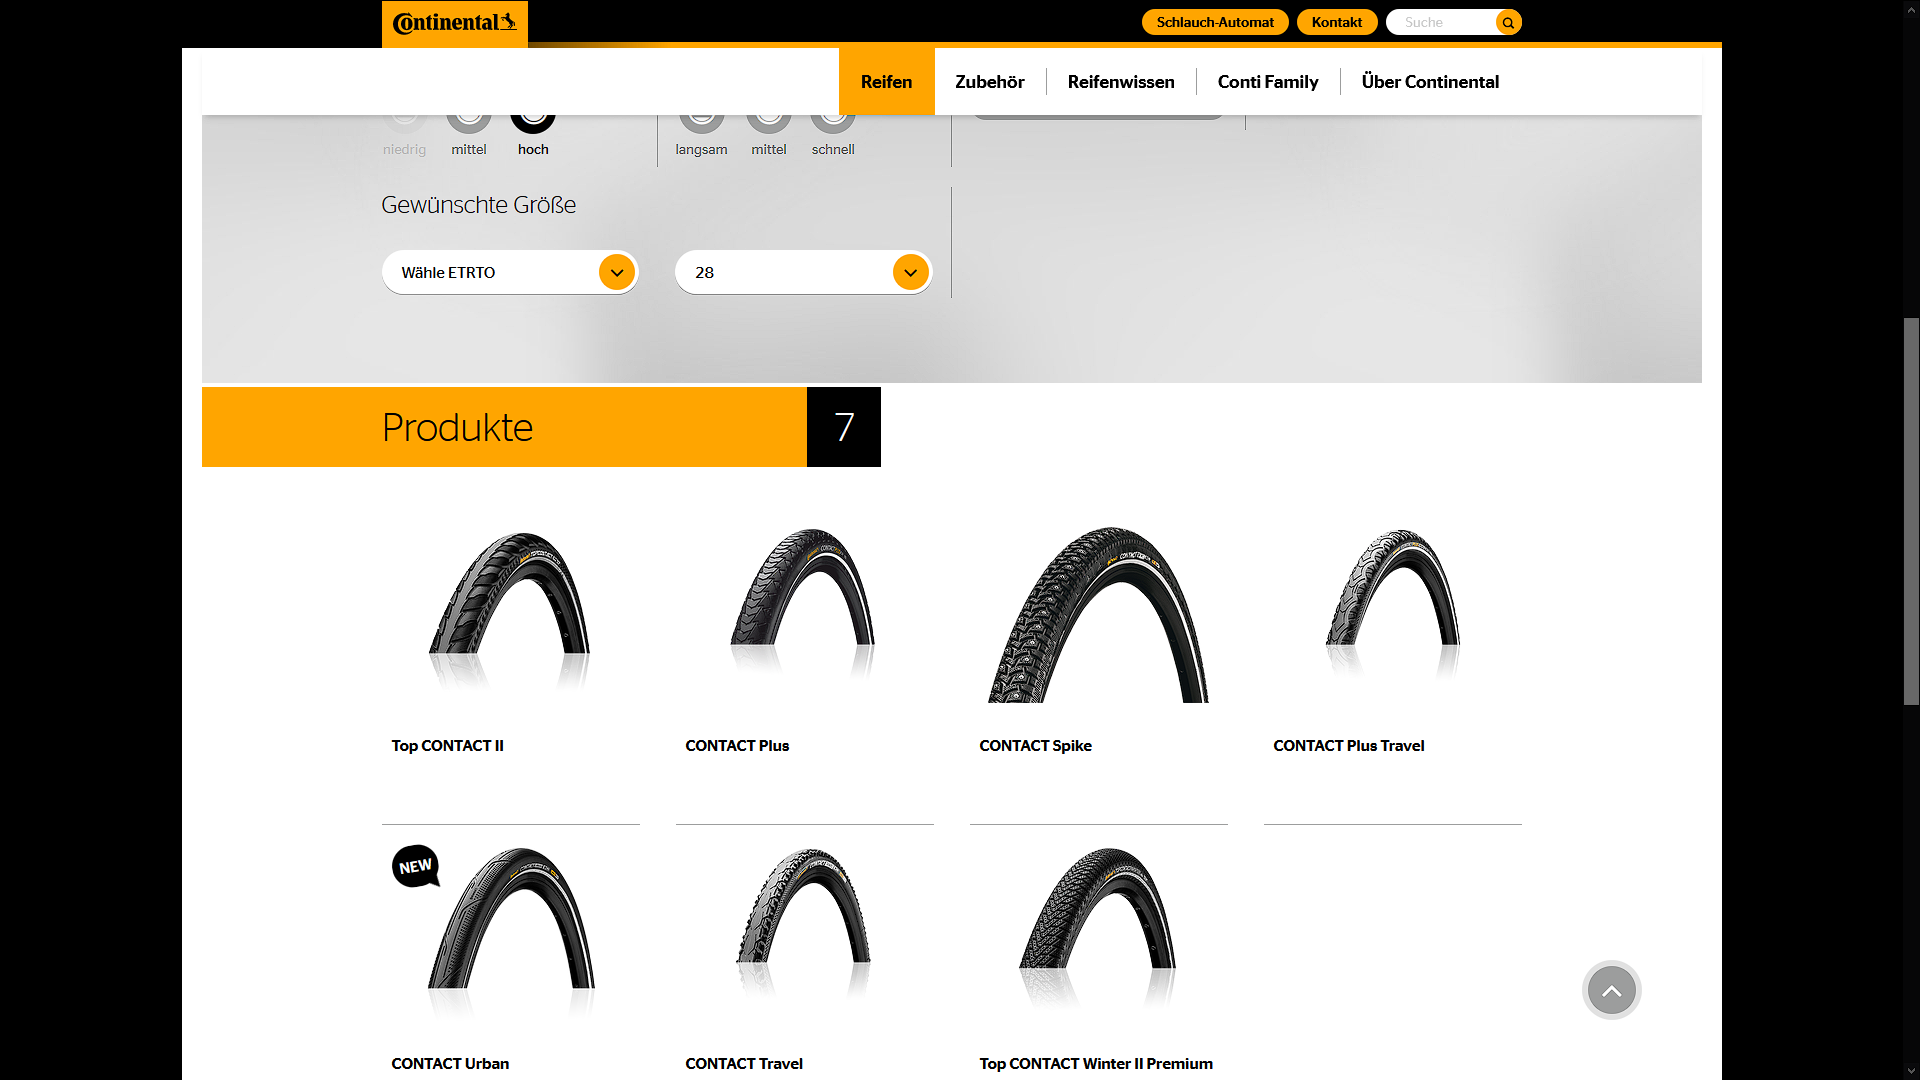Open the Top CONTACT II tire image
The height and width of the screenshot is (1080, 1920).
[x=510, y=610]
